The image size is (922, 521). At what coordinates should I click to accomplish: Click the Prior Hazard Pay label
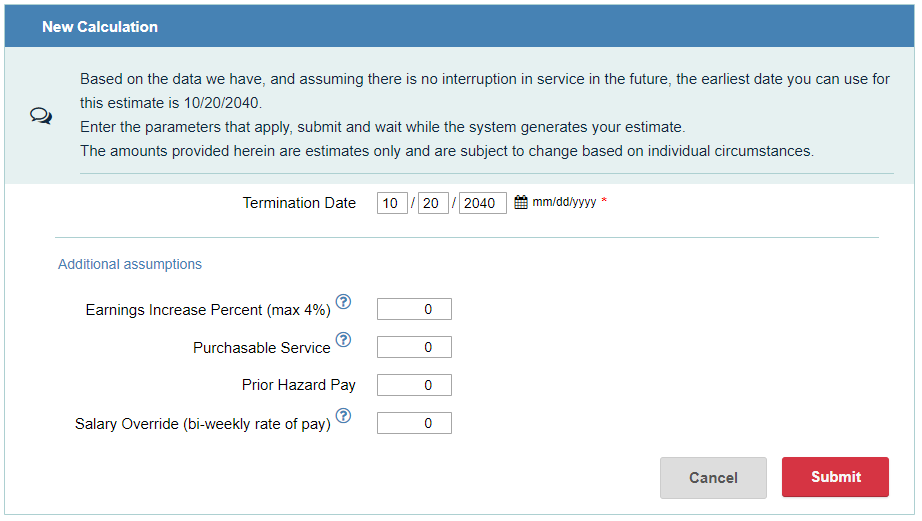(298, 385)
